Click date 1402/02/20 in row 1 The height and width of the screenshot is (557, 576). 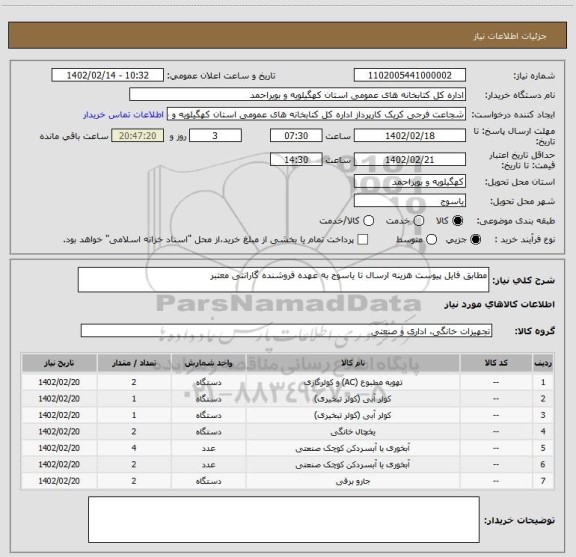click(x=59, y=382)
